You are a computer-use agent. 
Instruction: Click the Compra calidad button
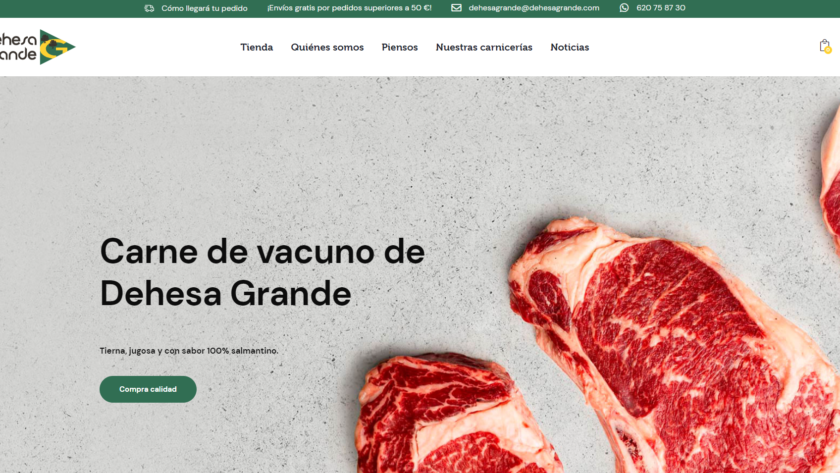148,389
